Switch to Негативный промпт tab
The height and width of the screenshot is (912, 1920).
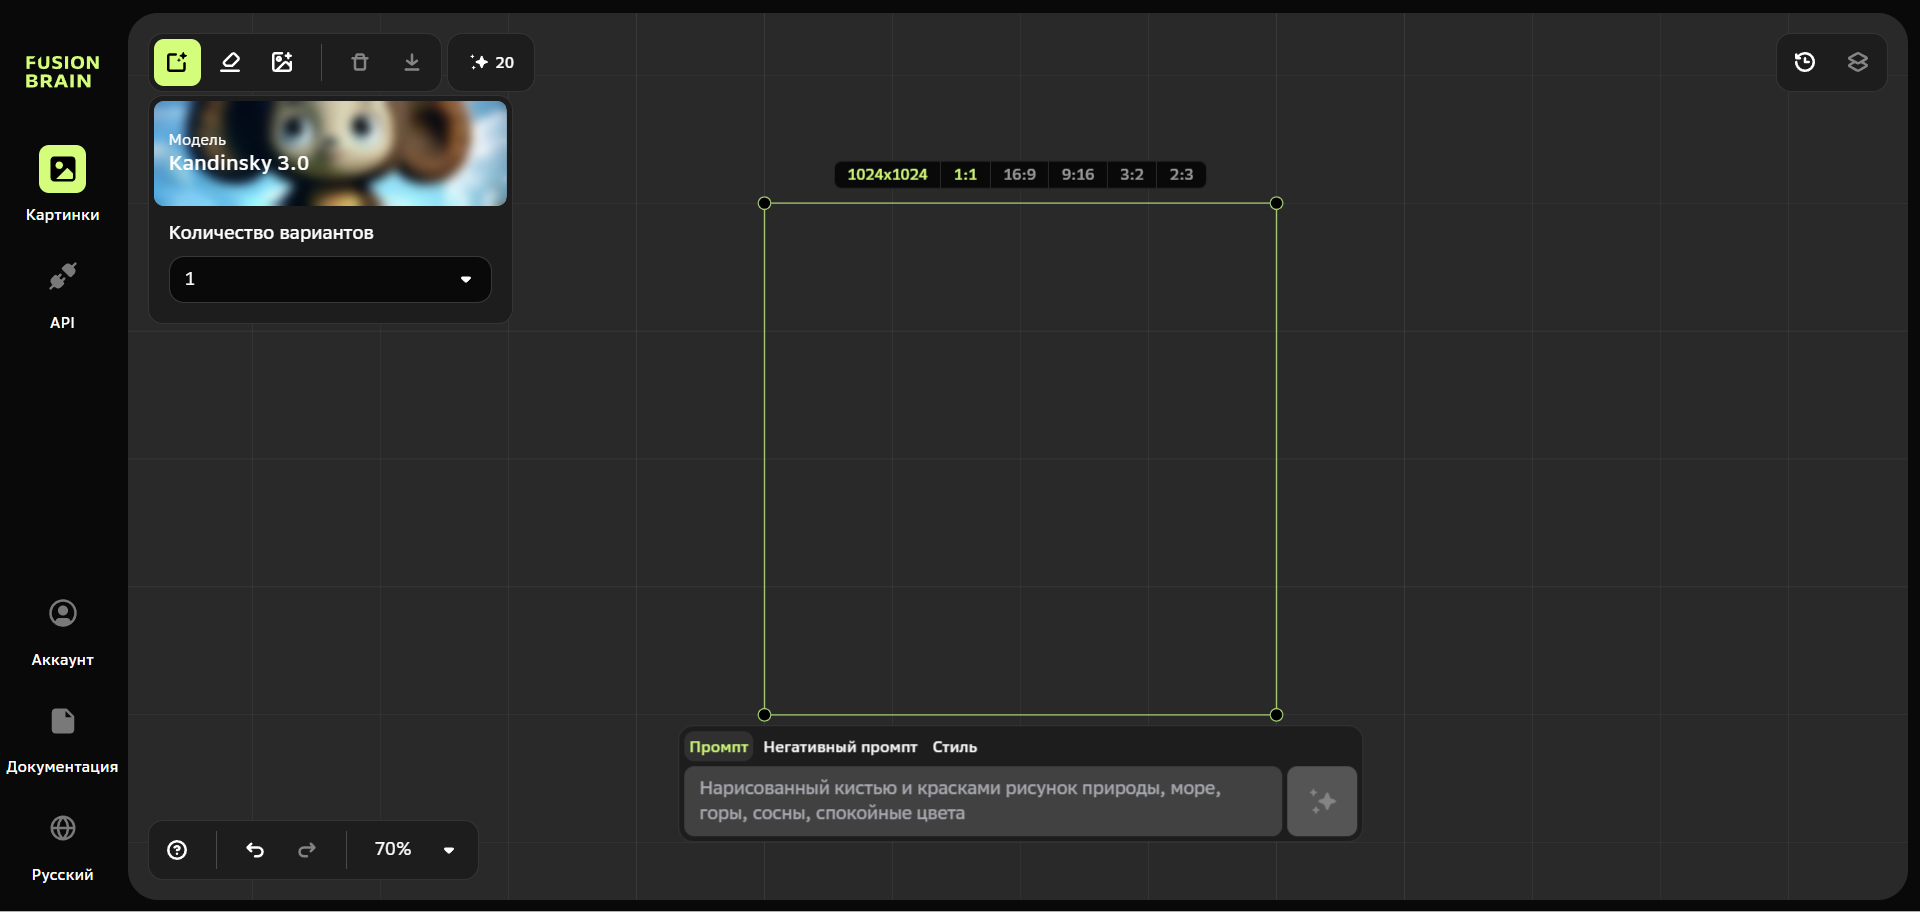(840, 747)
